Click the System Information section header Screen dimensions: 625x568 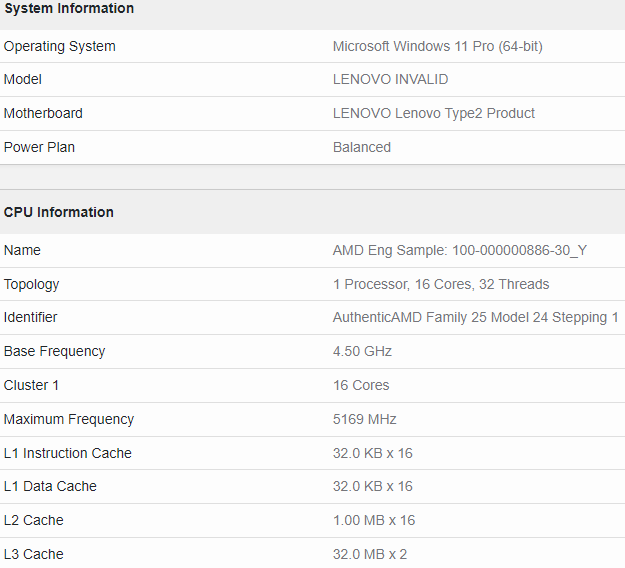[x=68, y=9]
